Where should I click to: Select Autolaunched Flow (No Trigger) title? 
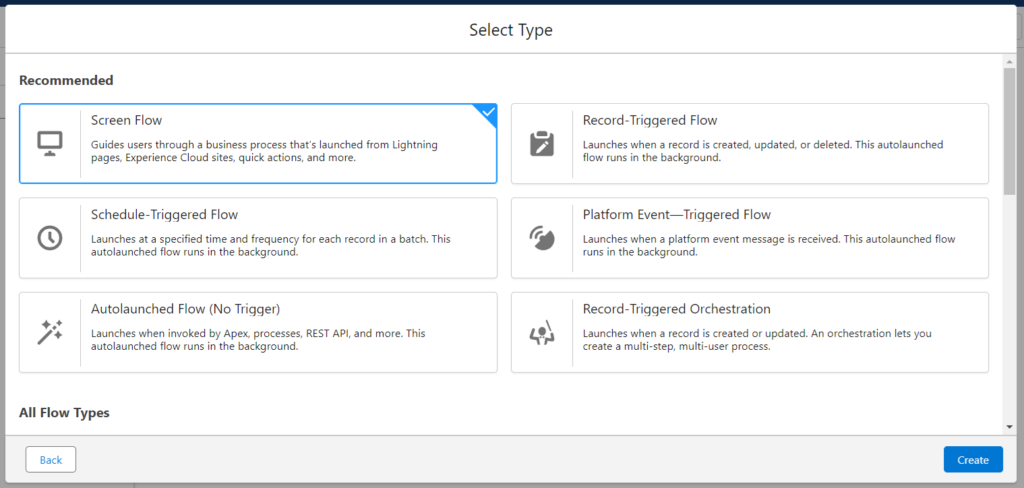click(x=185, y=308)
